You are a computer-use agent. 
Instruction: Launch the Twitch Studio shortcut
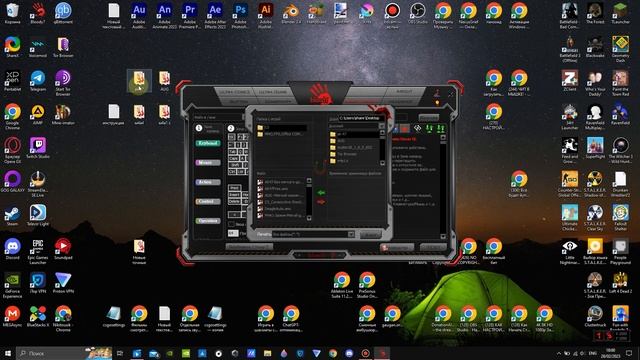38,148
